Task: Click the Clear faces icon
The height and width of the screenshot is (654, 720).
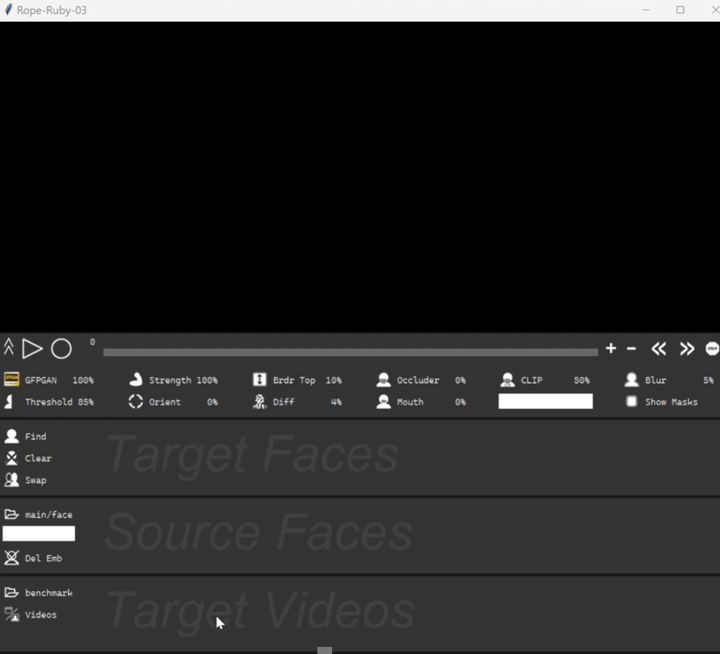Action: pos(11,458)
